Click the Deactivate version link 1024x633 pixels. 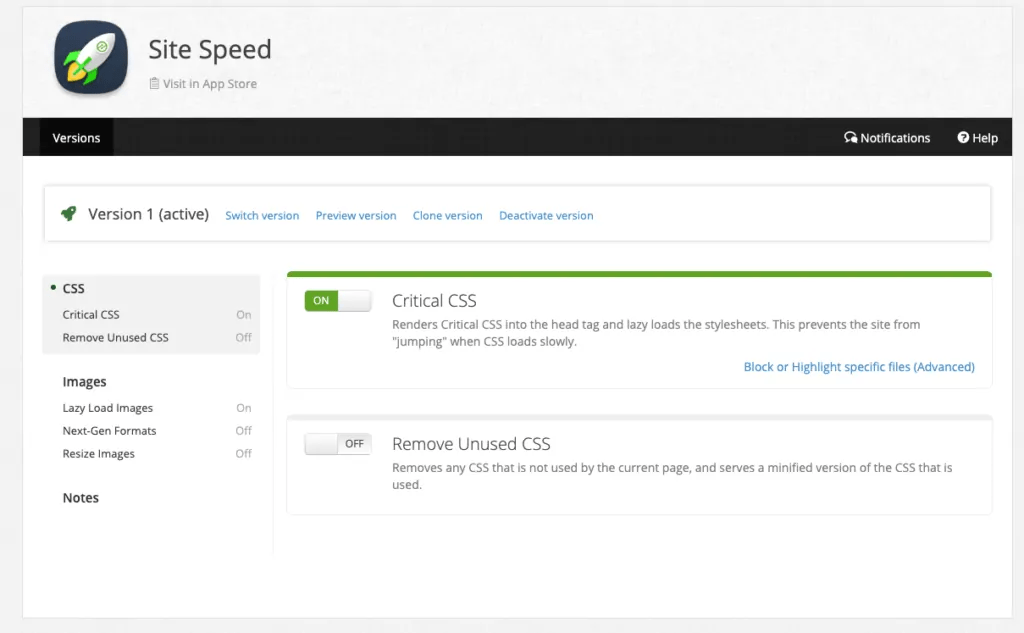click(x=546, y=216)
